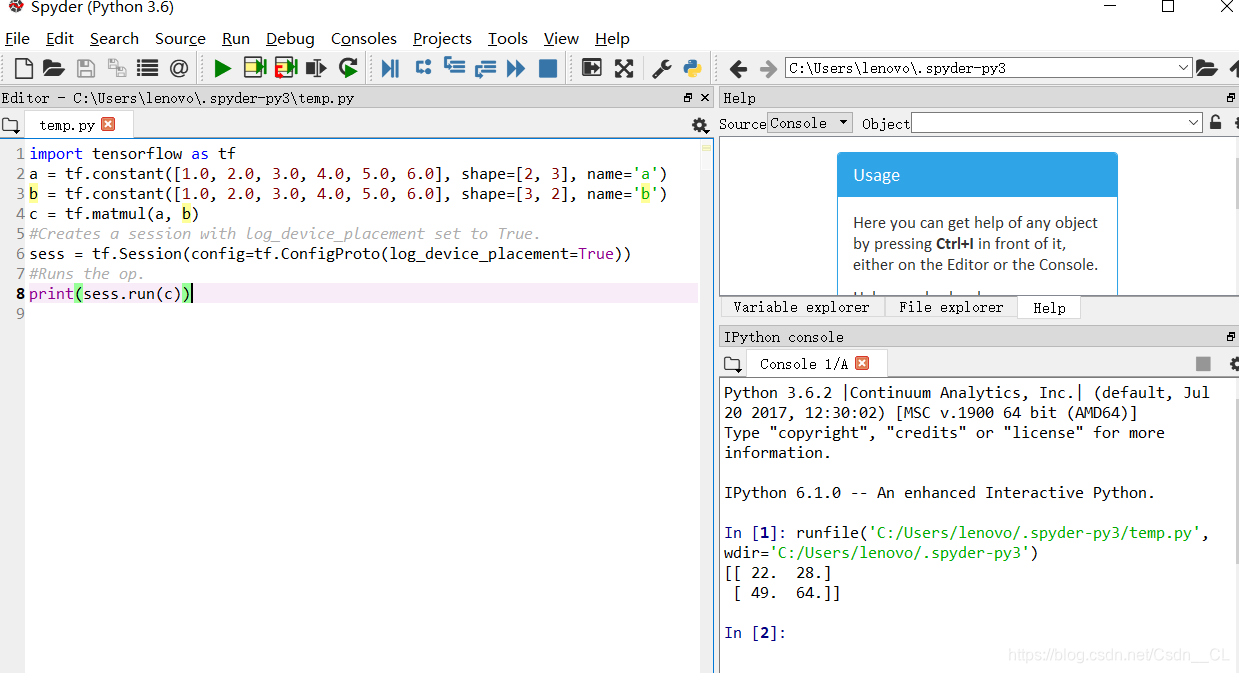Screen dimensions: 1239x673
Task: Toggle fullscreen mode with the arrows icon
Action: [x=624, y=68]
